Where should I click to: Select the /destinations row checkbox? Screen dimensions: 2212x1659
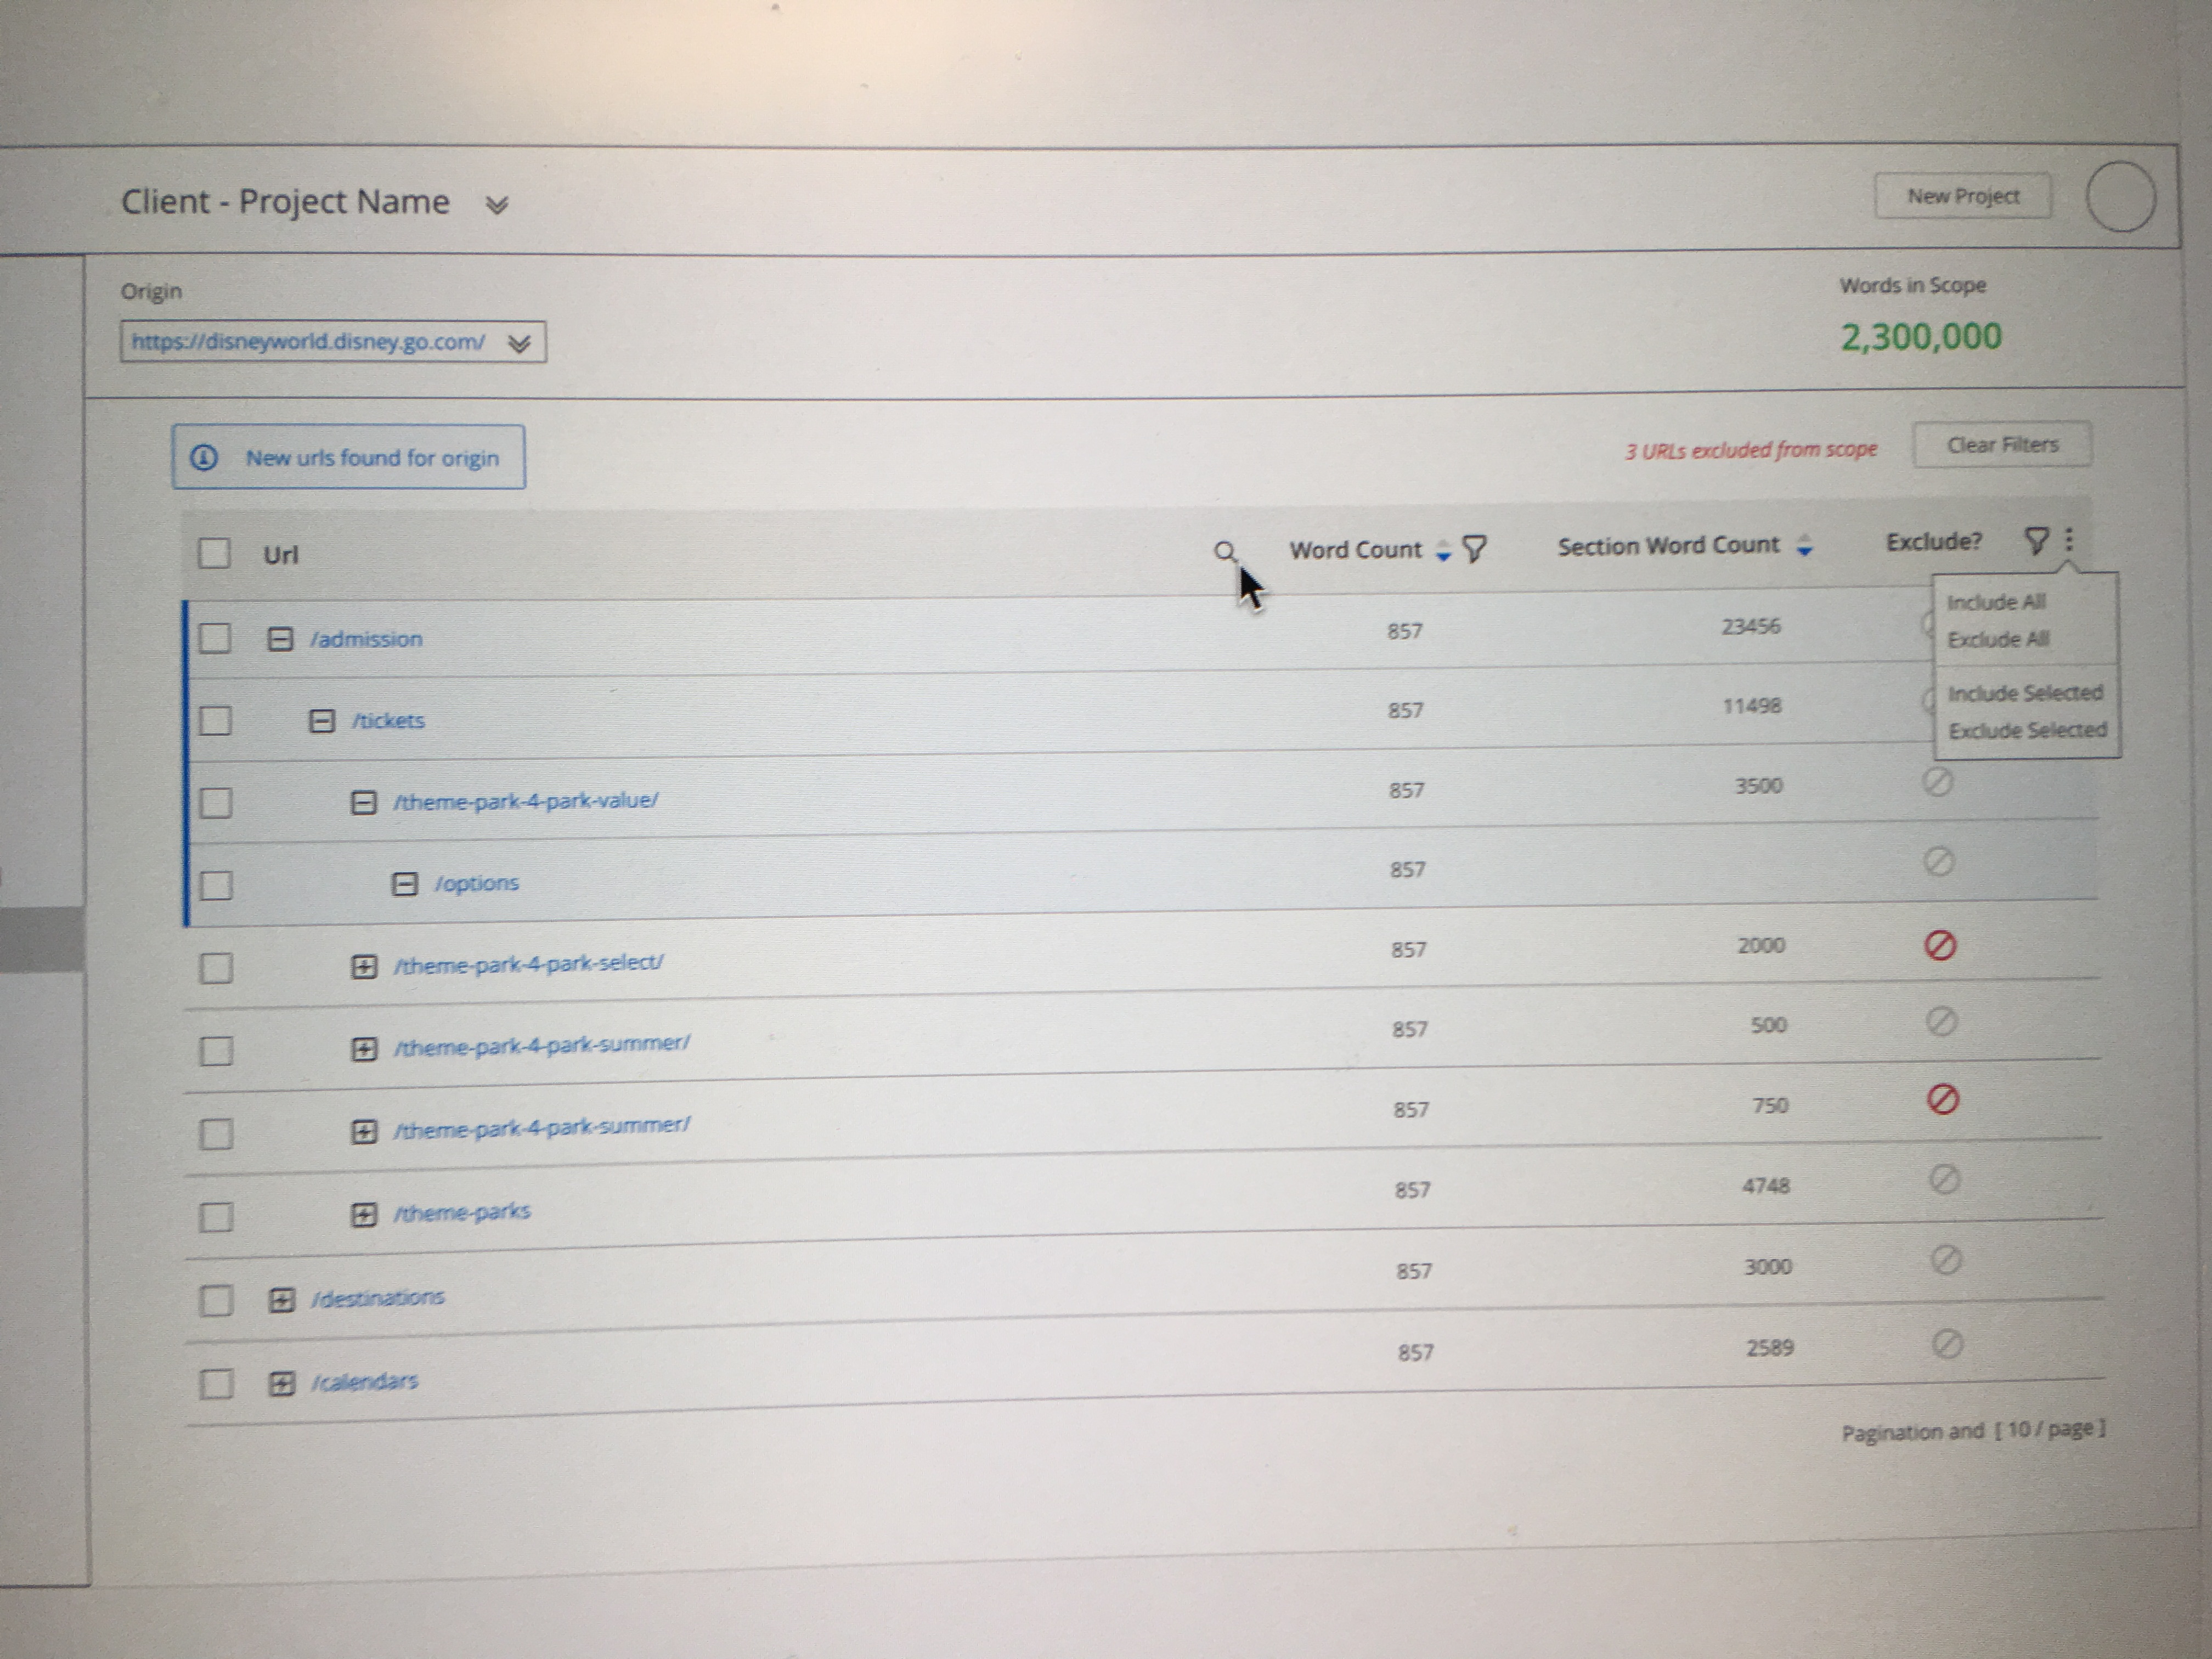tap(216, 1300)
